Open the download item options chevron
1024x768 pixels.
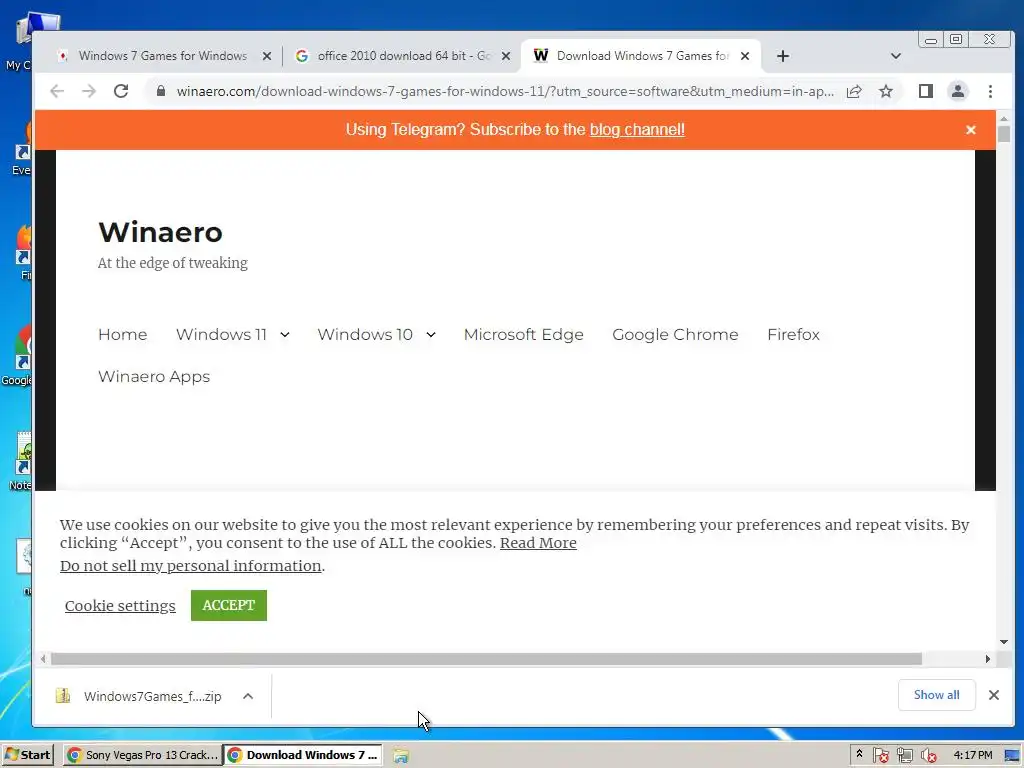click(248, 696)
